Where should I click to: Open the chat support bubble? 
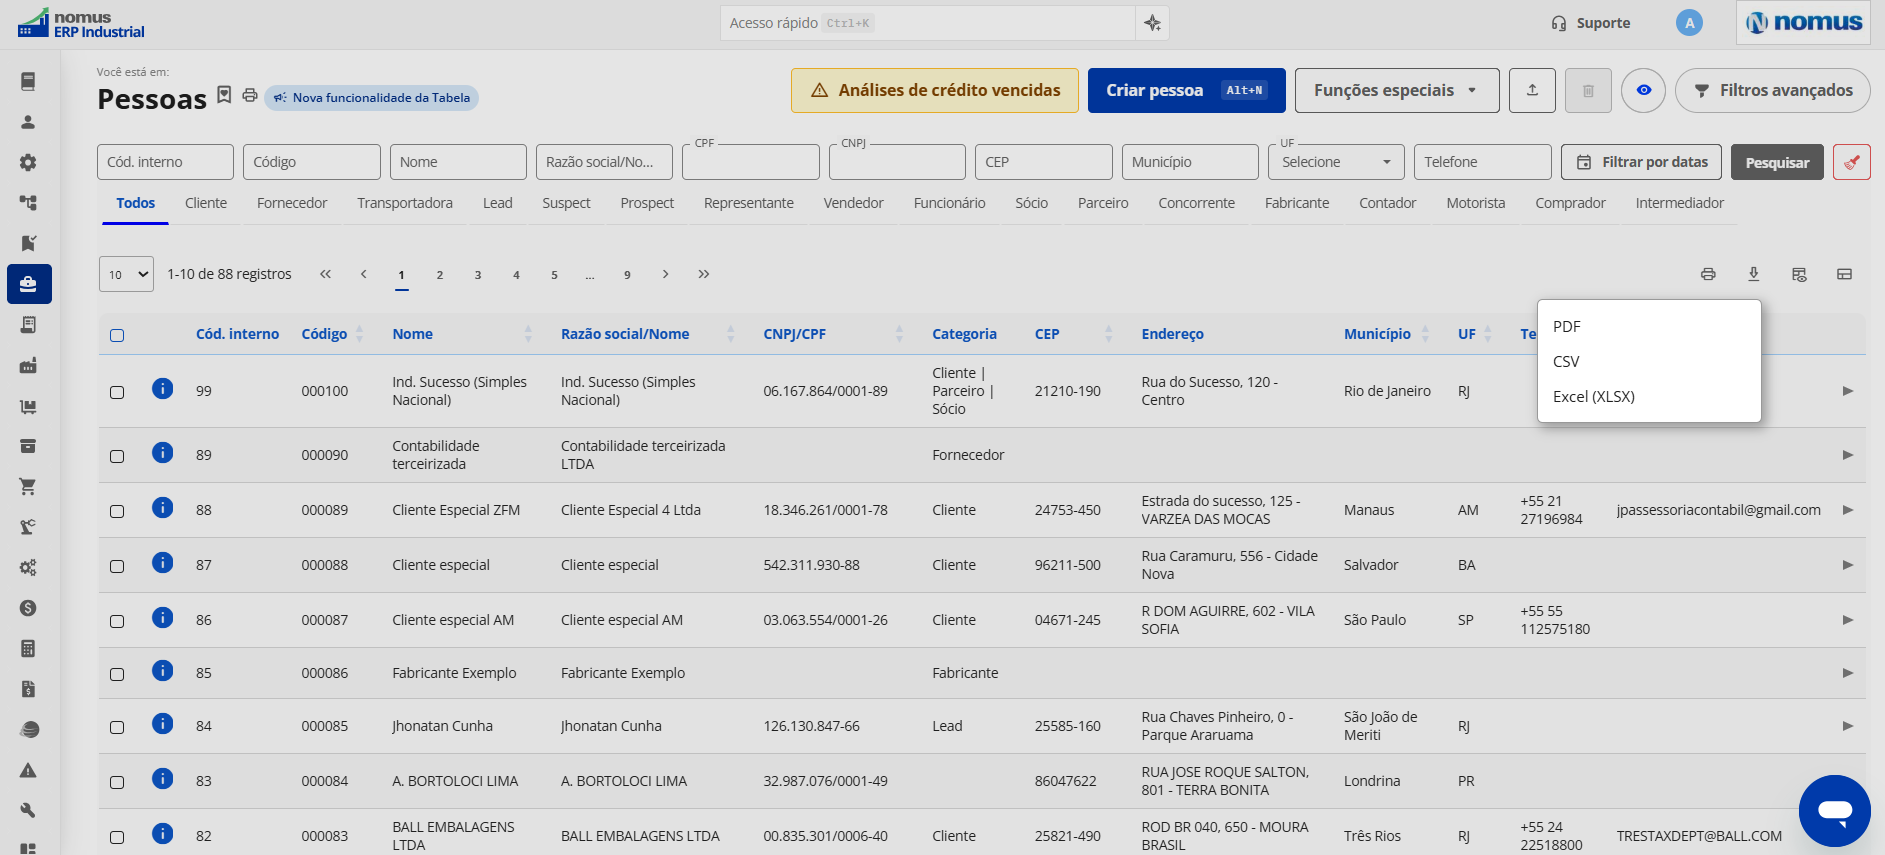pyautogui.click(x=1834, y=810)
